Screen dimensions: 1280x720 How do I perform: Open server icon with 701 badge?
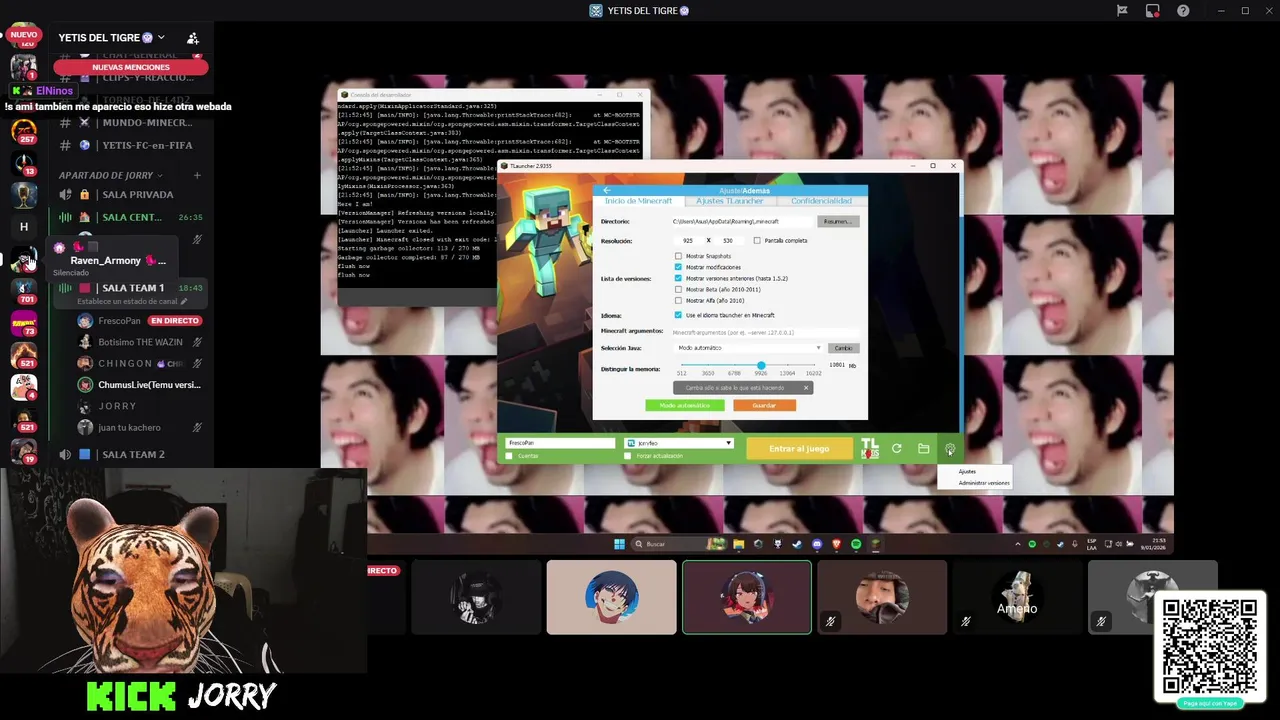[24, 291]
